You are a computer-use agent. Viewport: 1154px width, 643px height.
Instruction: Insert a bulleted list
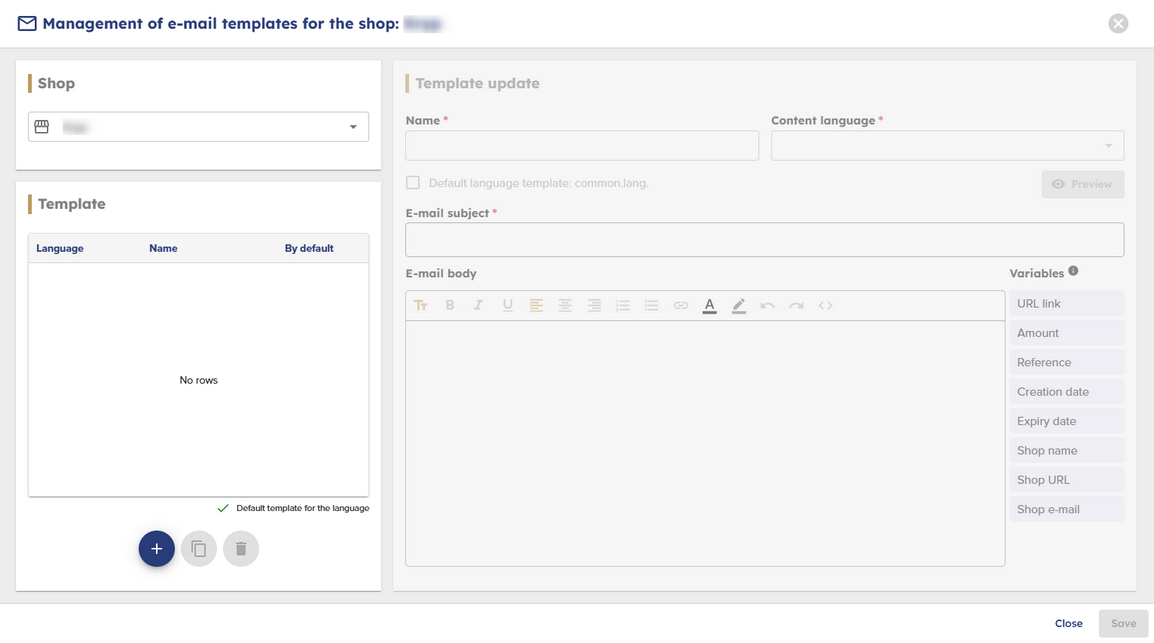[x=651, y=305]
